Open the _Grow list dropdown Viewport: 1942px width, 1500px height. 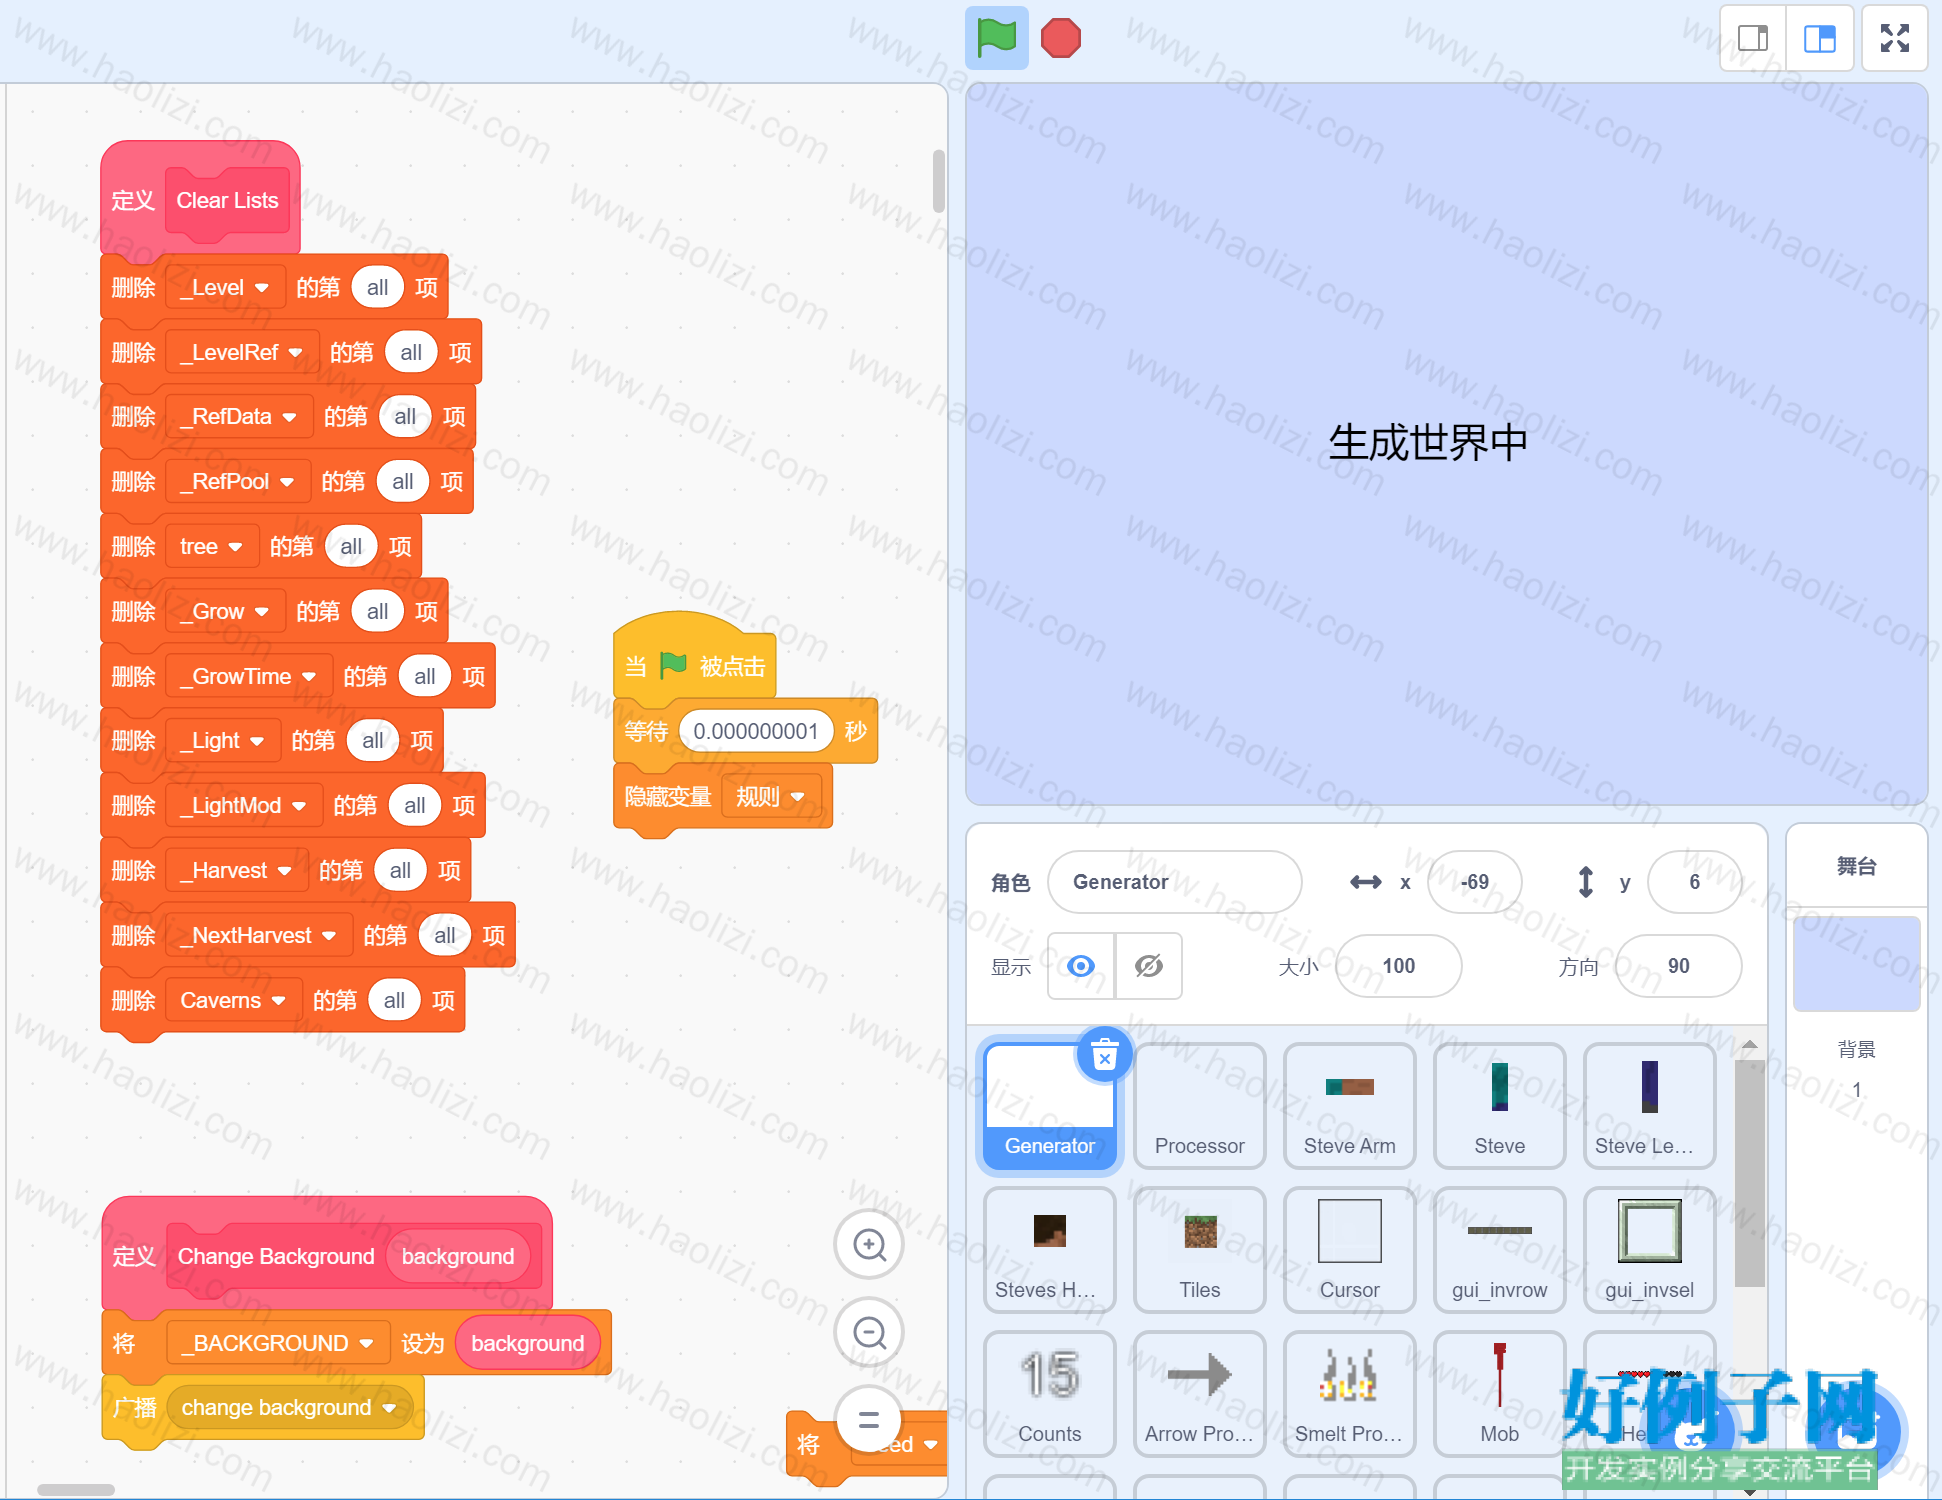click(x=226, y=612)
